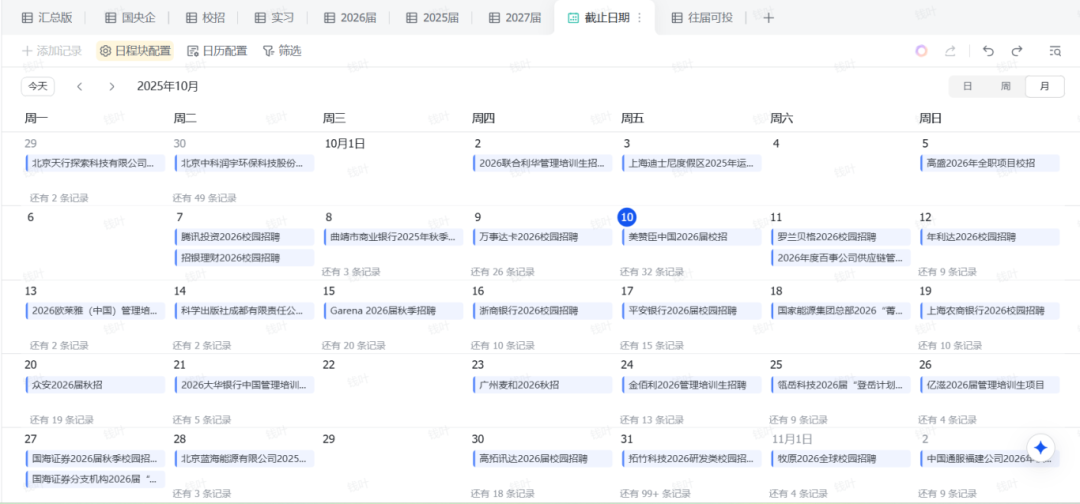
Task: Open the floating AI assistant sparkle button
Action: [1041, 448]
